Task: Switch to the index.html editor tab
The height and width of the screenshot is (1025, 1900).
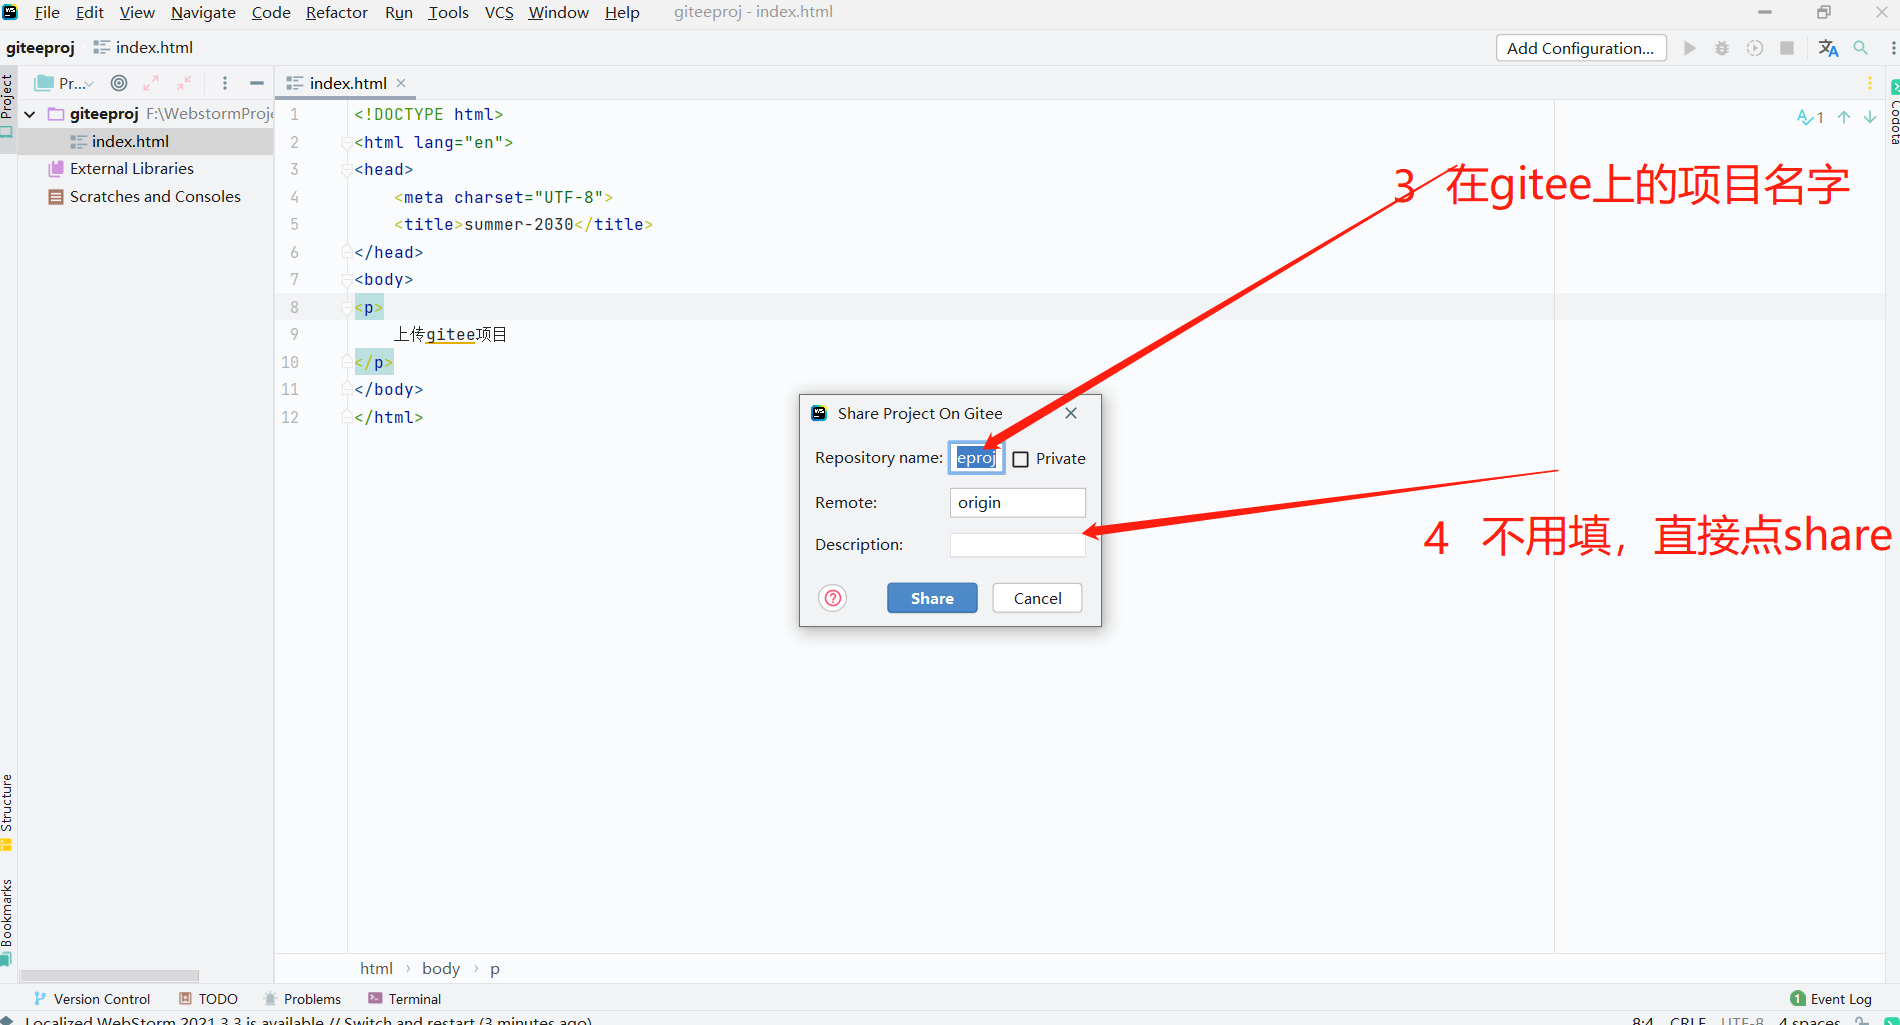Action: (347, 83)
